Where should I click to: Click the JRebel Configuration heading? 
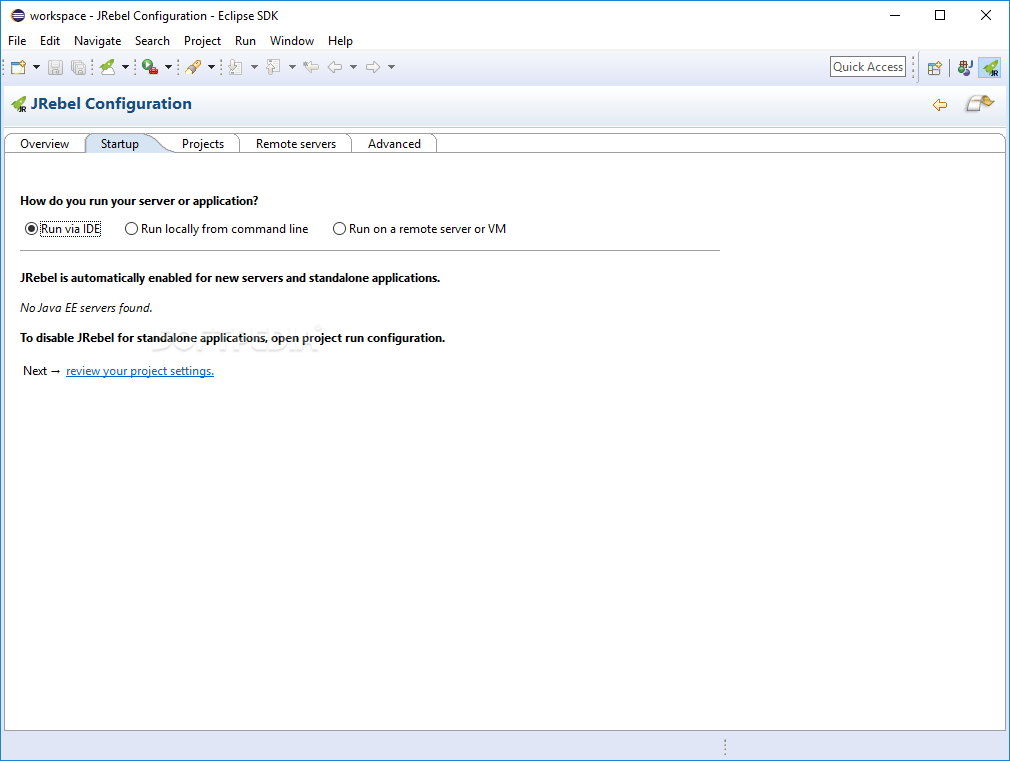(111, 104)
